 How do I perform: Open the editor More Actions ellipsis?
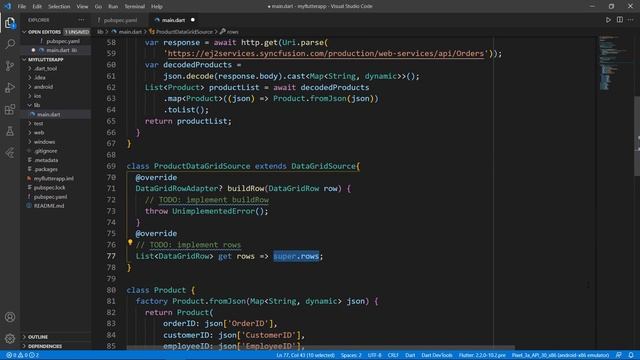pyautogui.click(x=631, y=20)
